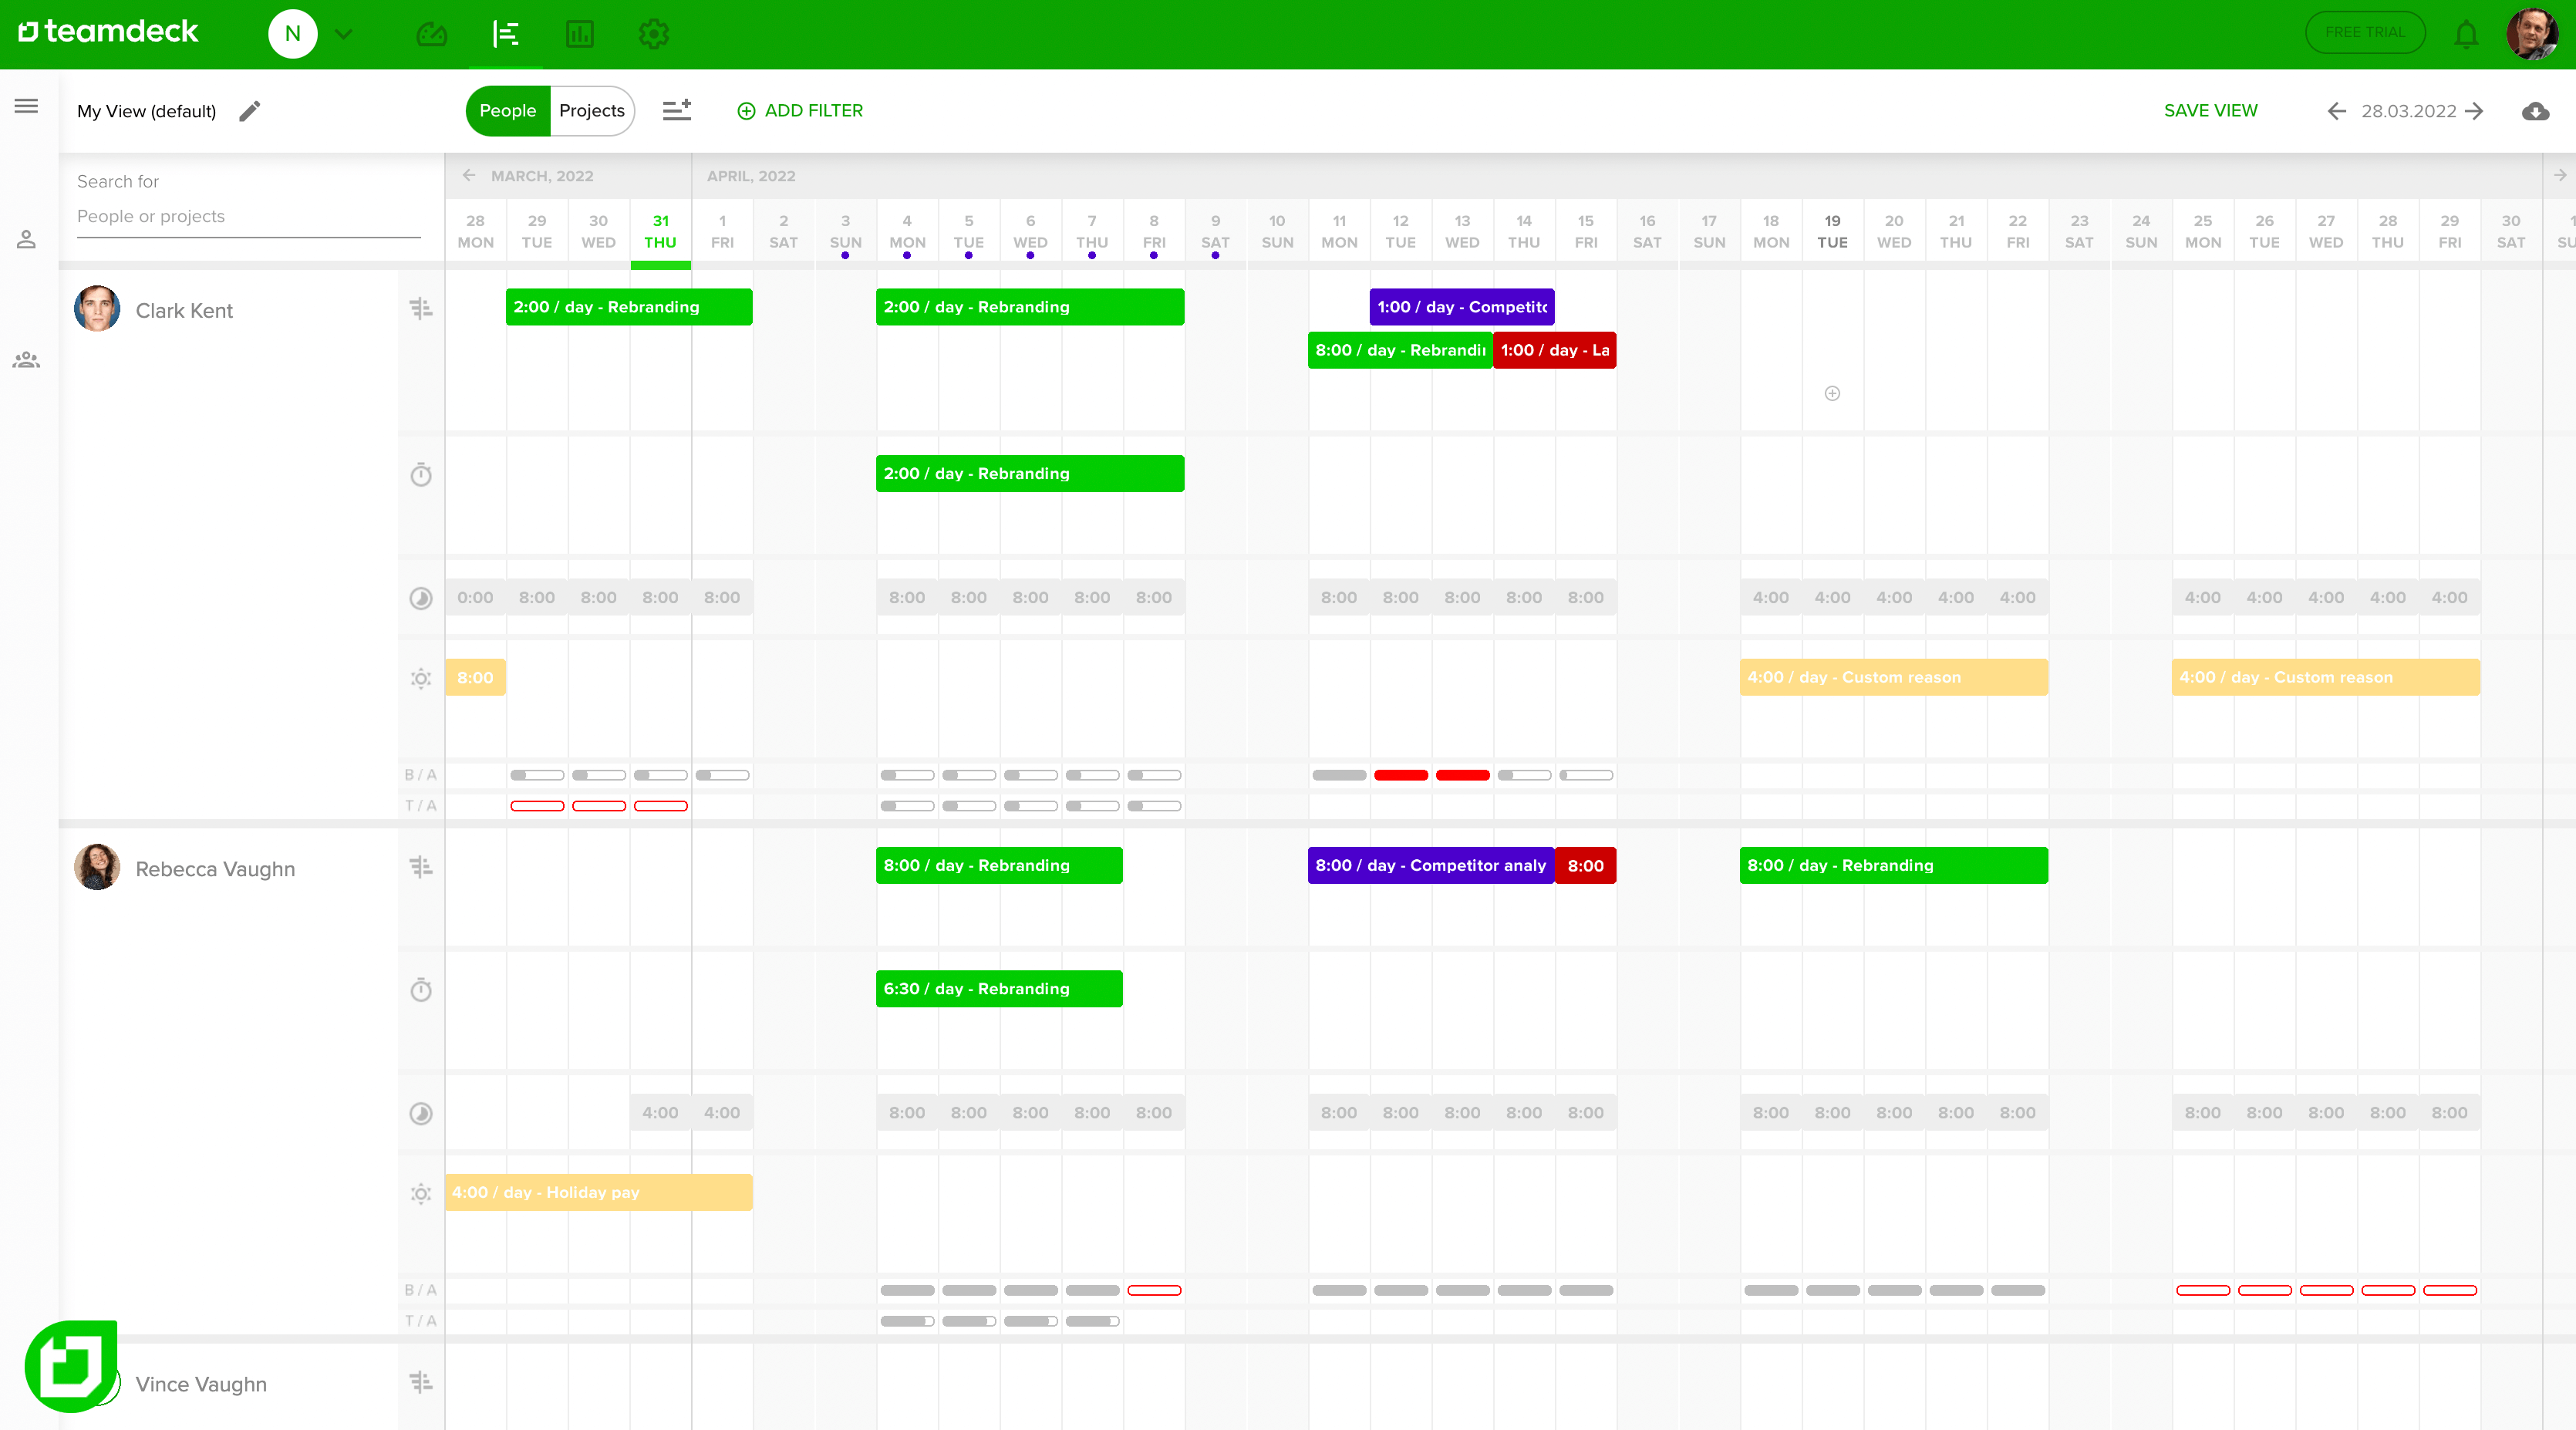Open the dashboard speedometer icon

tap(432, 33)
